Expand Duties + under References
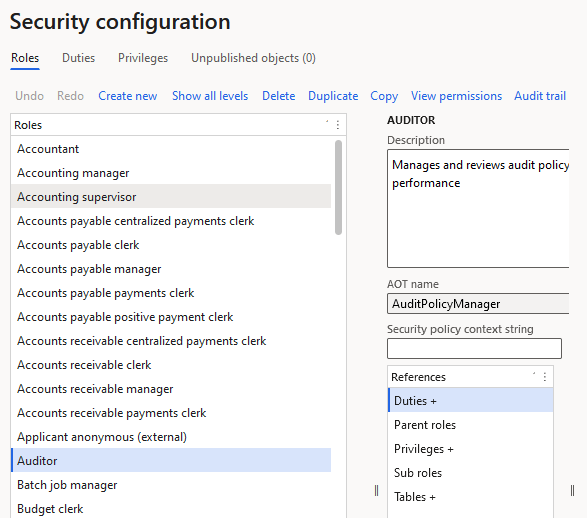 [471, 400]
